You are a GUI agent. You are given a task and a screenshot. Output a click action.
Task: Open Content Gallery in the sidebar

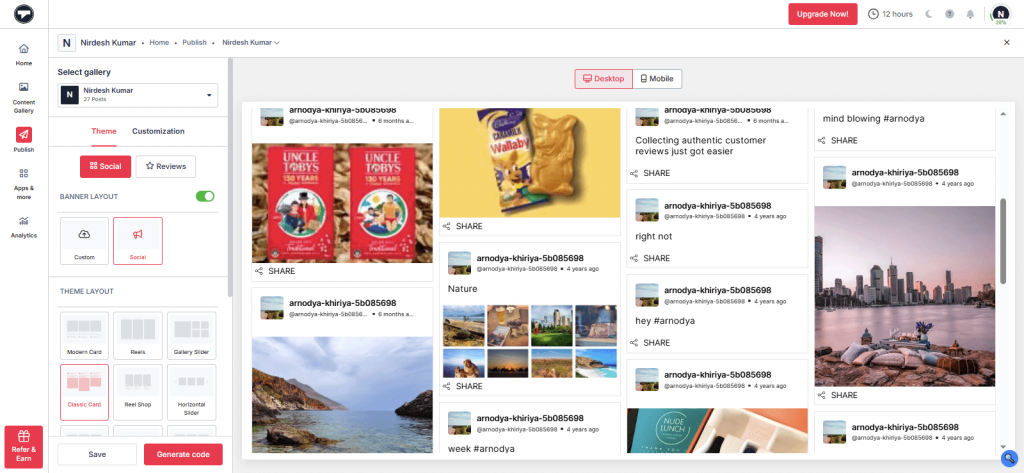[x=23, y=96]
